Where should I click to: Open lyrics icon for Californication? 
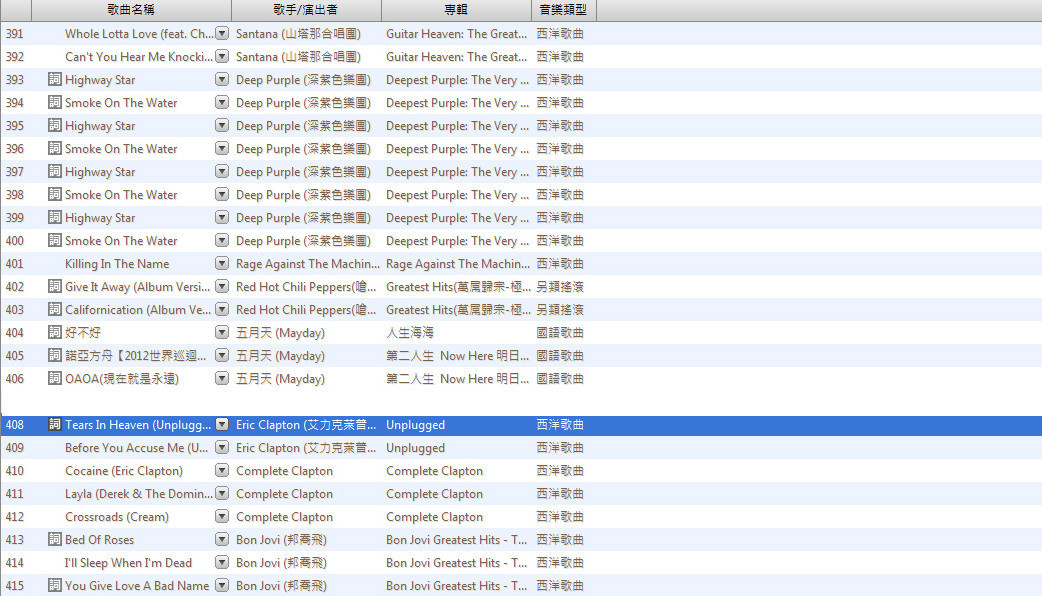54,310
